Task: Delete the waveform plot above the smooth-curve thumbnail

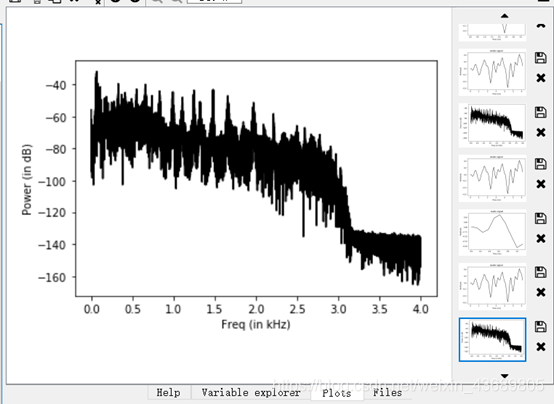Action: [541, 184]
